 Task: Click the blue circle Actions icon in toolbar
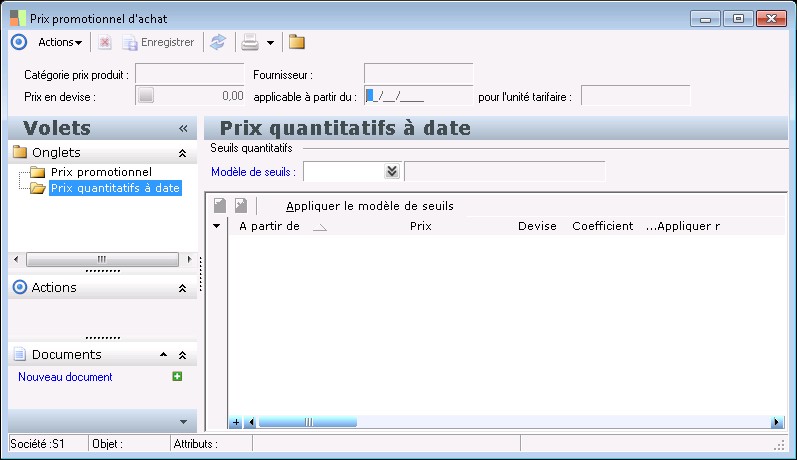19,42
